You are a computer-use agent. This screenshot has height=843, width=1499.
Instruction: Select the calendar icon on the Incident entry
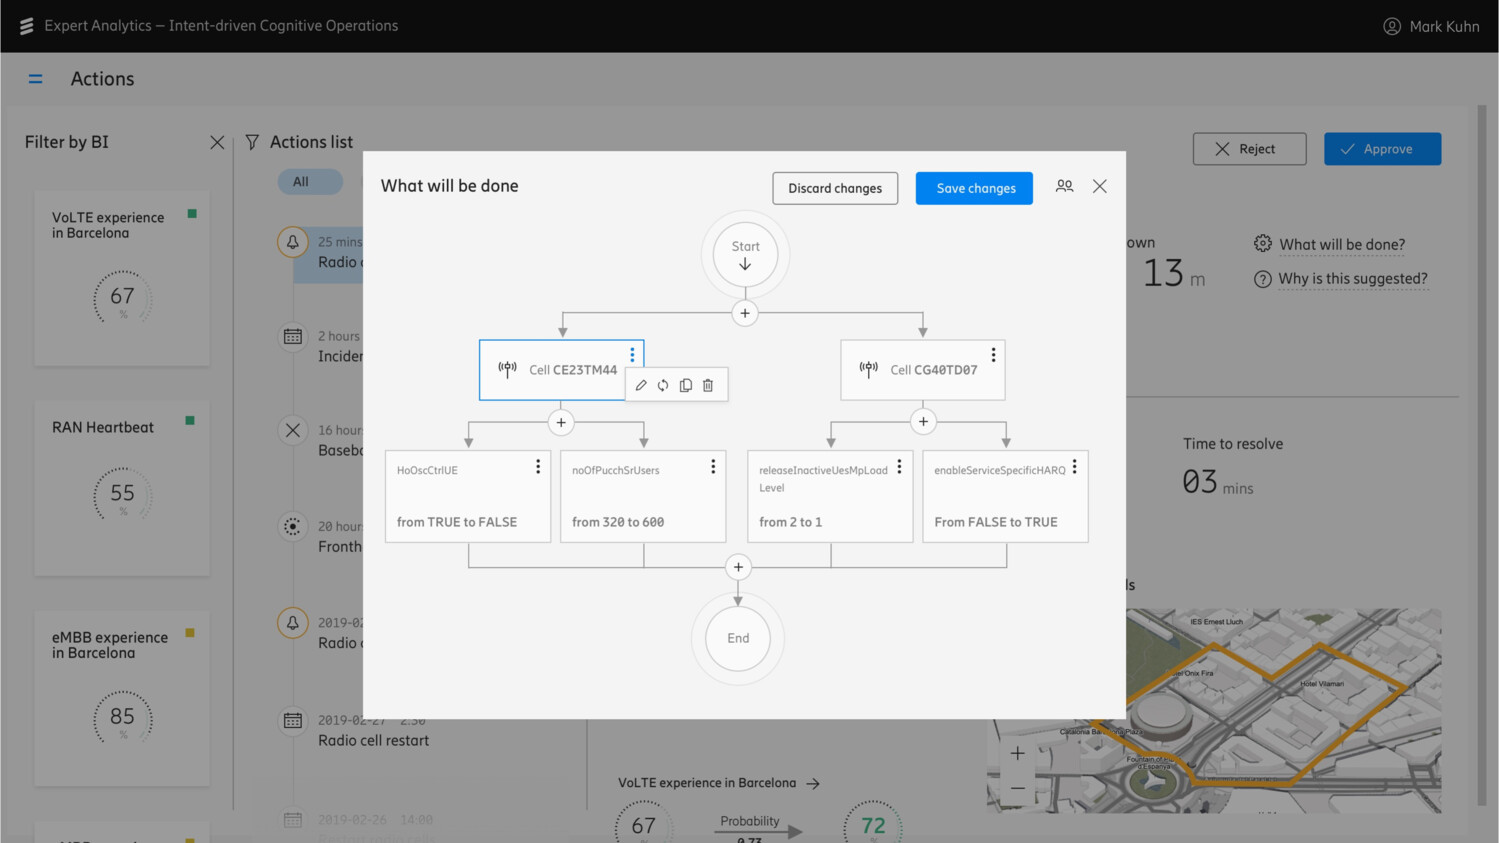point(291,337)
